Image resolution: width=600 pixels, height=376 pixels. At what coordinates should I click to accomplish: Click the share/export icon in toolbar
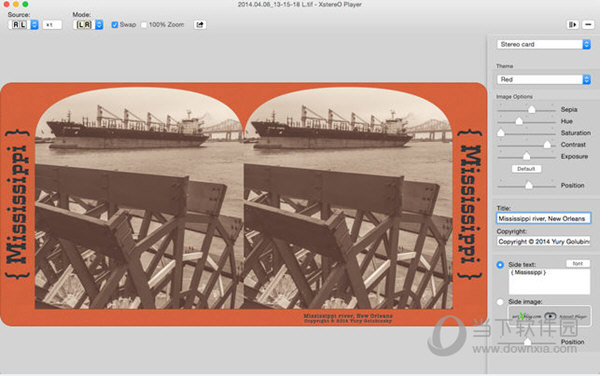tap(199, 24)
